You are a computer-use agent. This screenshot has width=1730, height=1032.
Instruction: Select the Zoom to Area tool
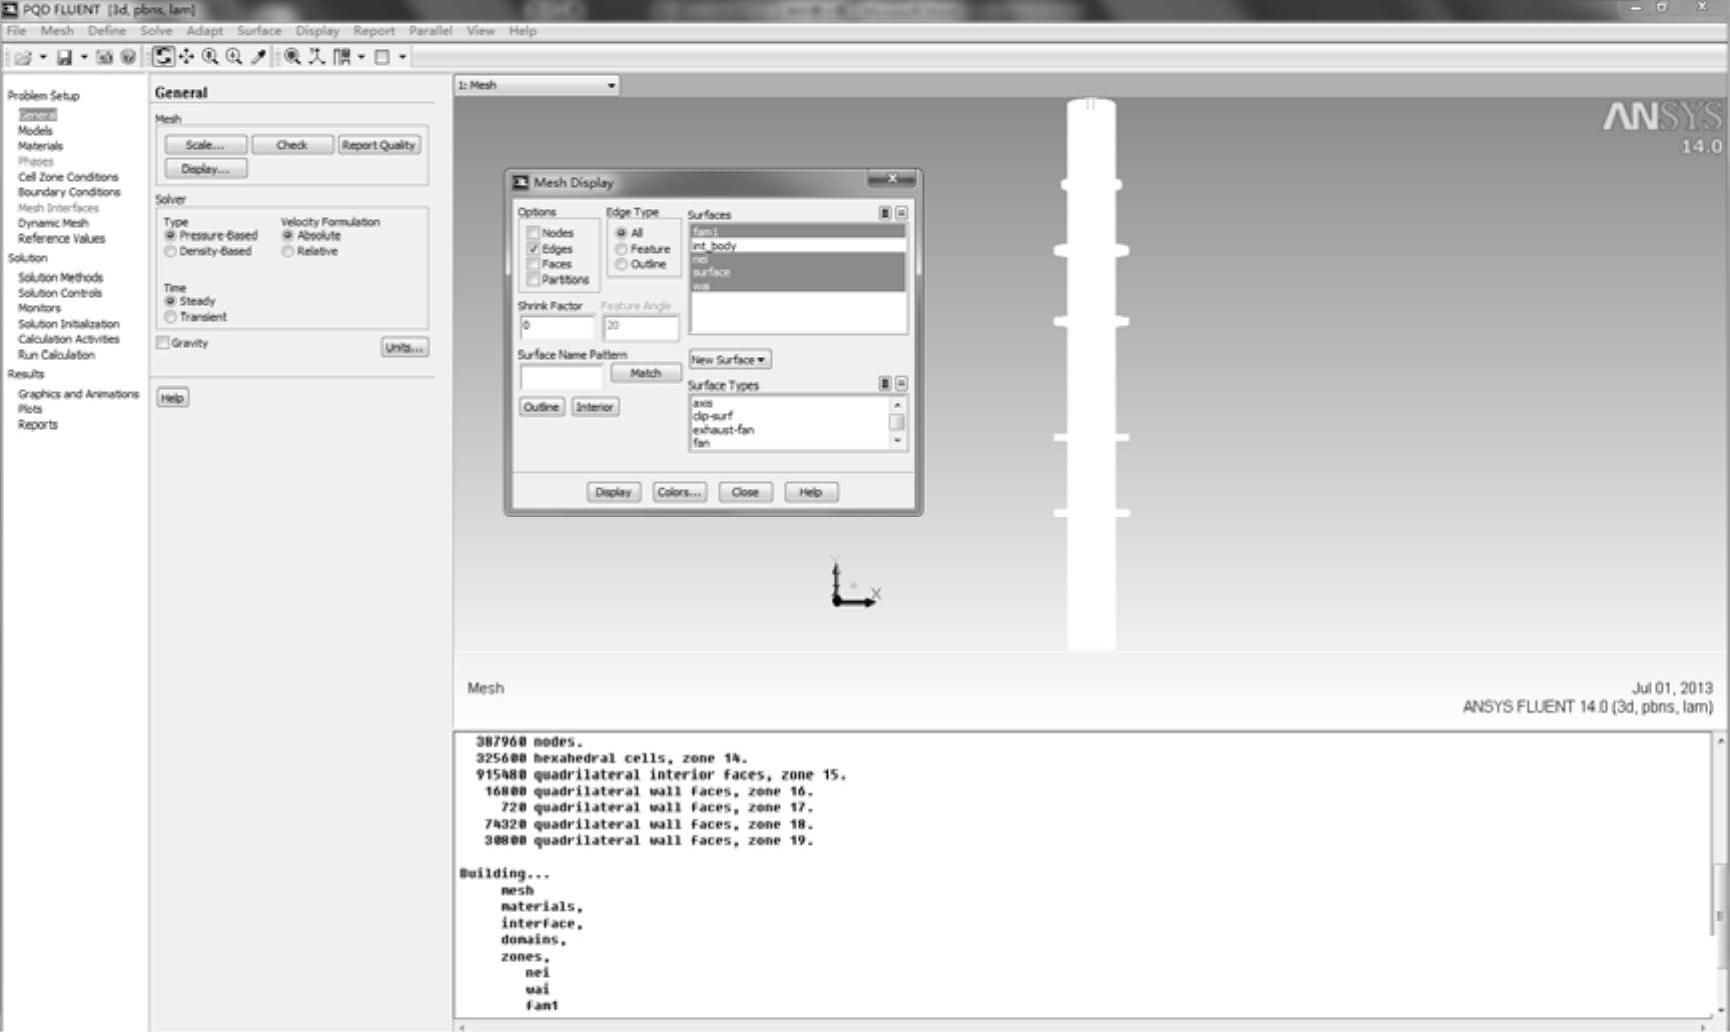[235, 57]
